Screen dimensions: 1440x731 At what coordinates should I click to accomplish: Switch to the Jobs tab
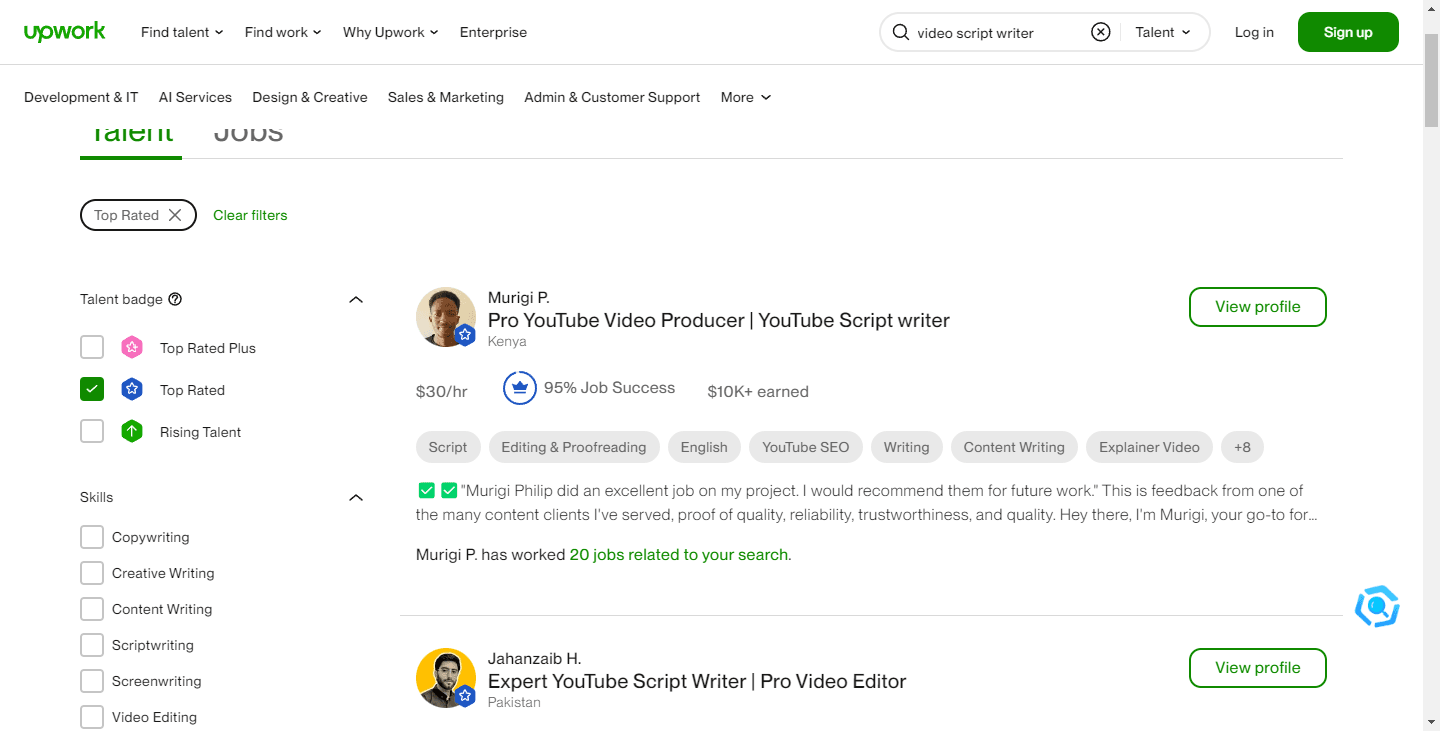point(248,134)
